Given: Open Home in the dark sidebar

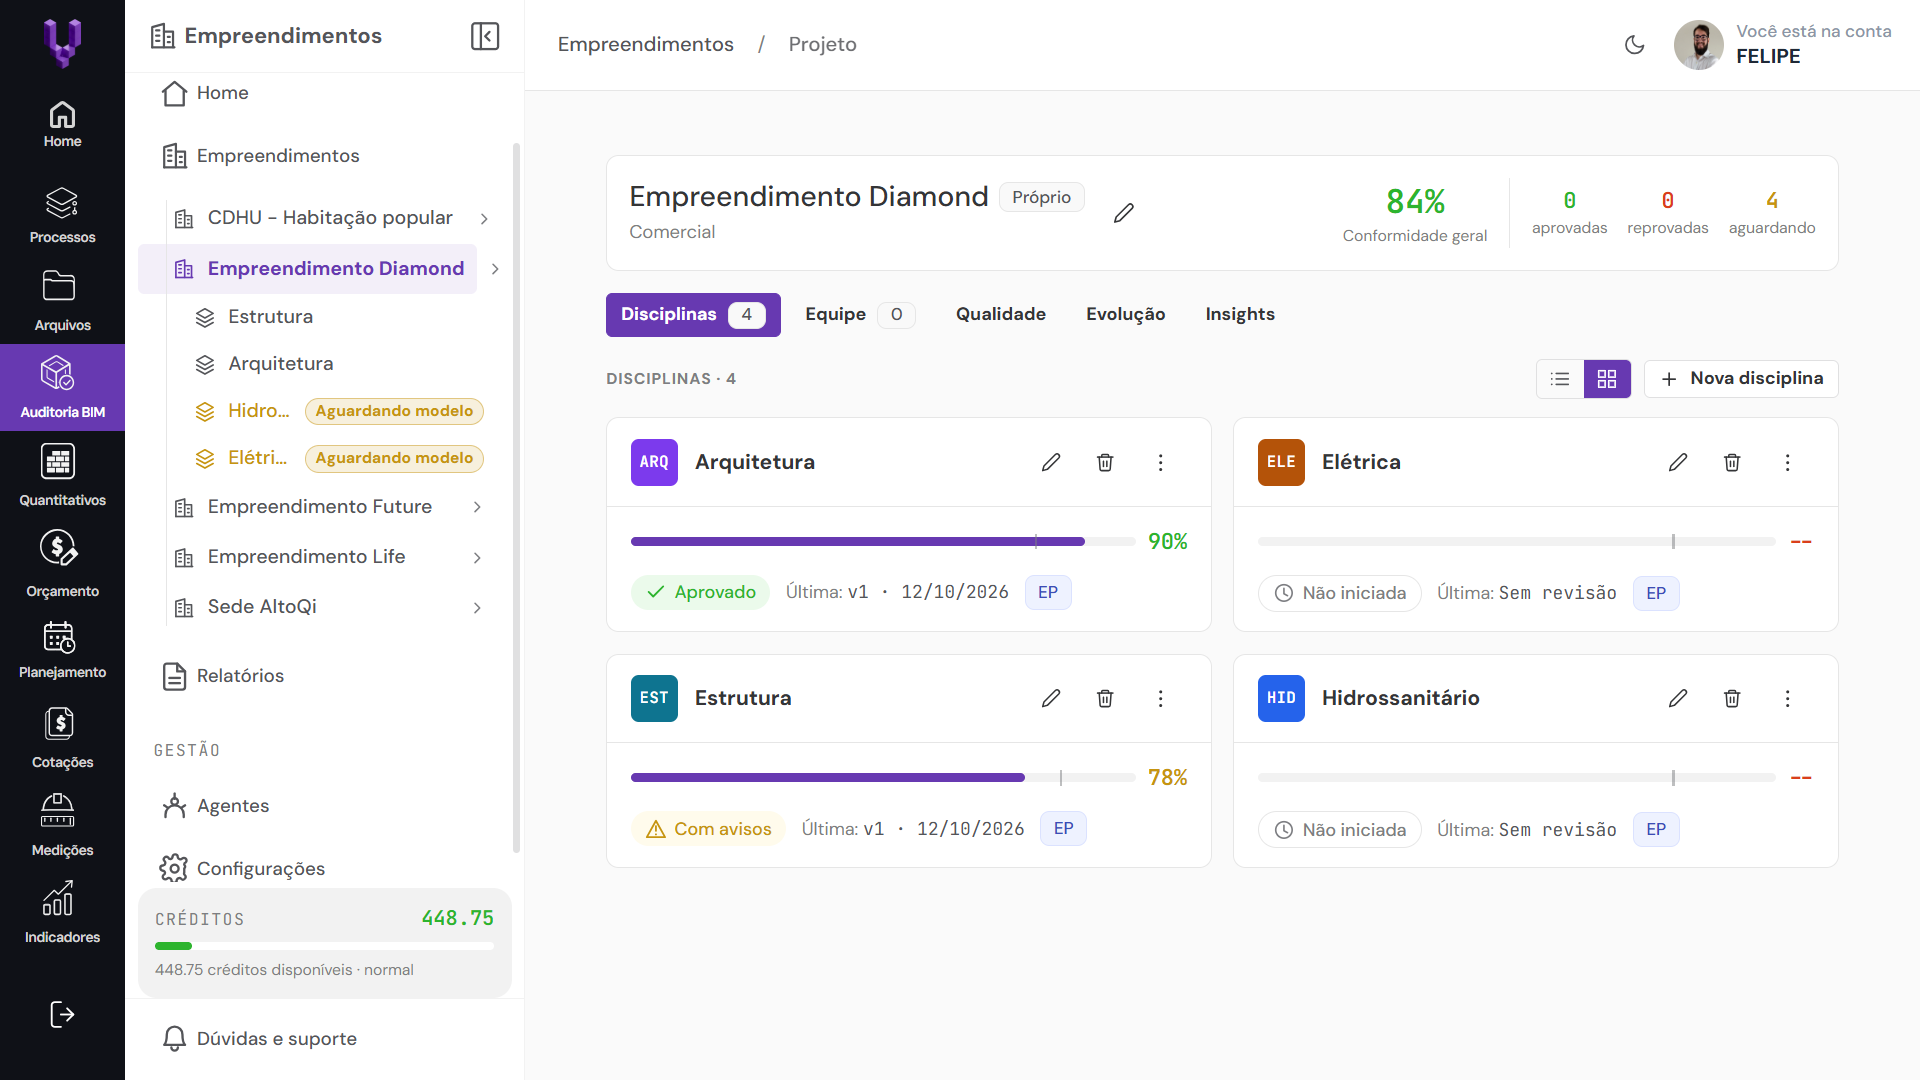Looking at the screenshot, I should (x=62, y=125).
